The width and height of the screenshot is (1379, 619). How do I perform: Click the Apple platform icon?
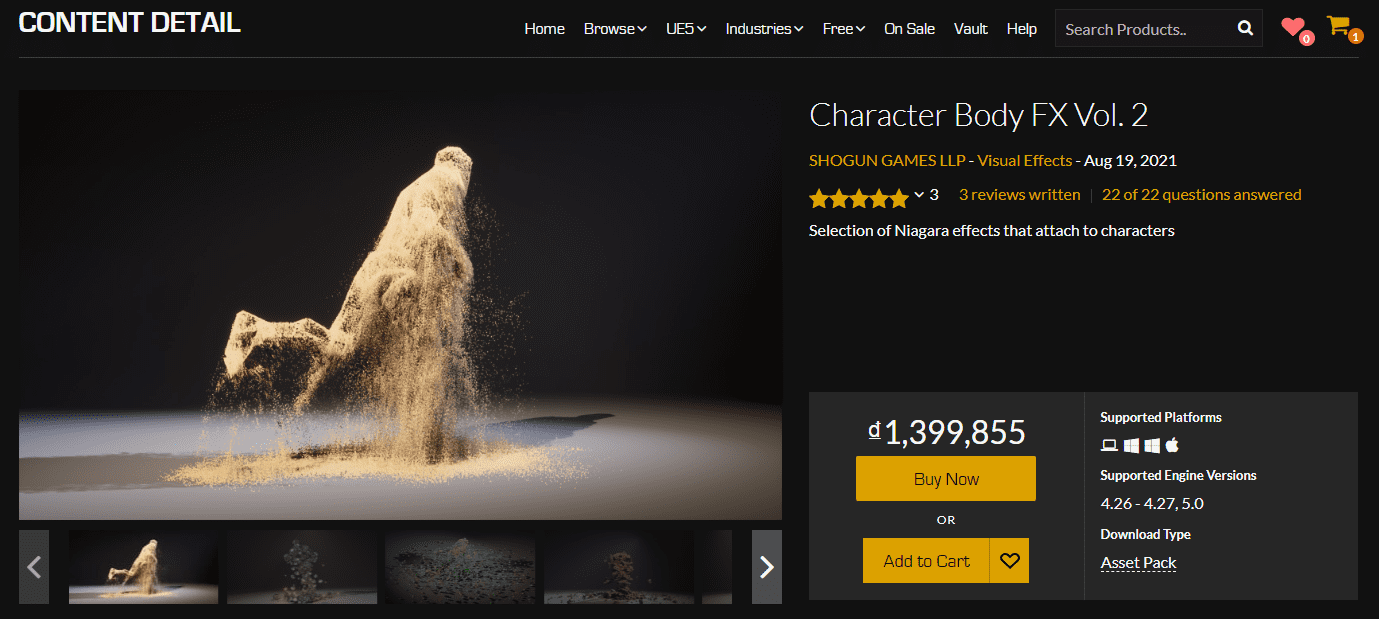click(x=1172, y=445)
